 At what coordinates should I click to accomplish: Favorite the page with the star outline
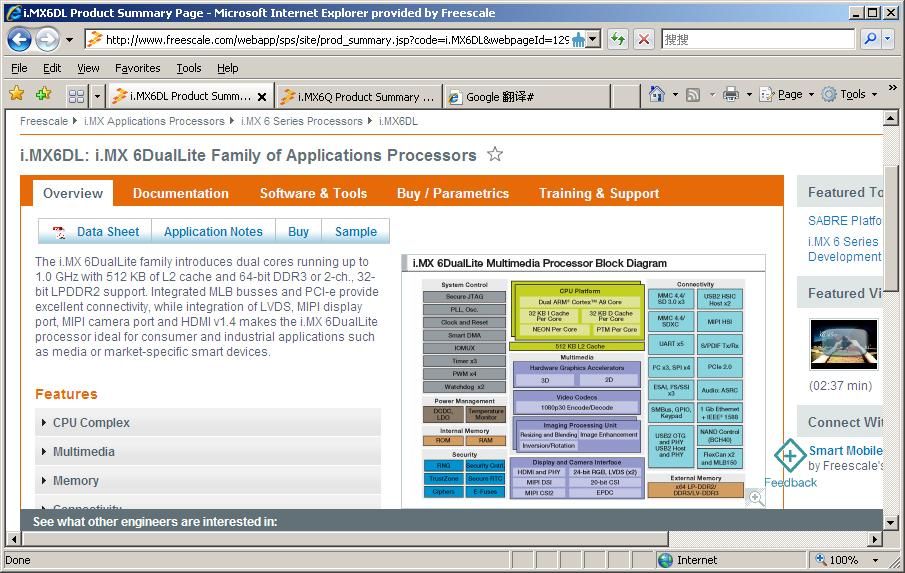coord(495,154)
